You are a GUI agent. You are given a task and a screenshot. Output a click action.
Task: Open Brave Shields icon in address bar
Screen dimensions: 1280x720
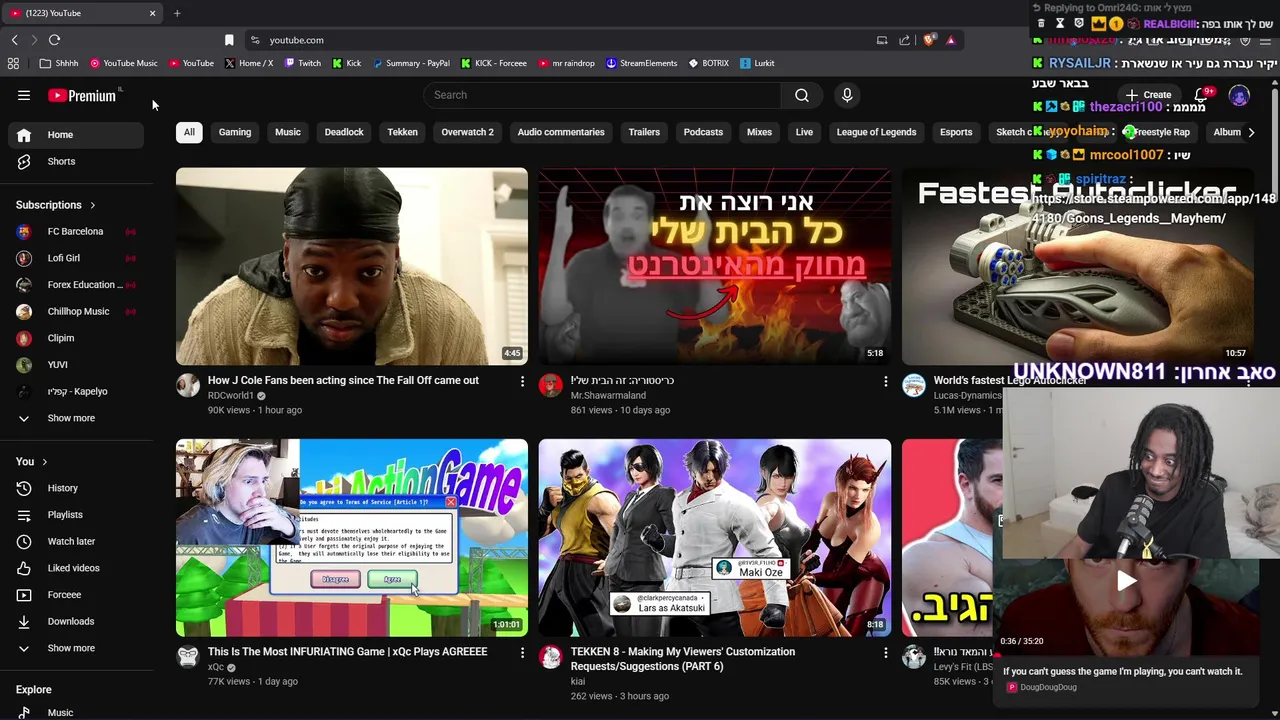tap(929, 40)
